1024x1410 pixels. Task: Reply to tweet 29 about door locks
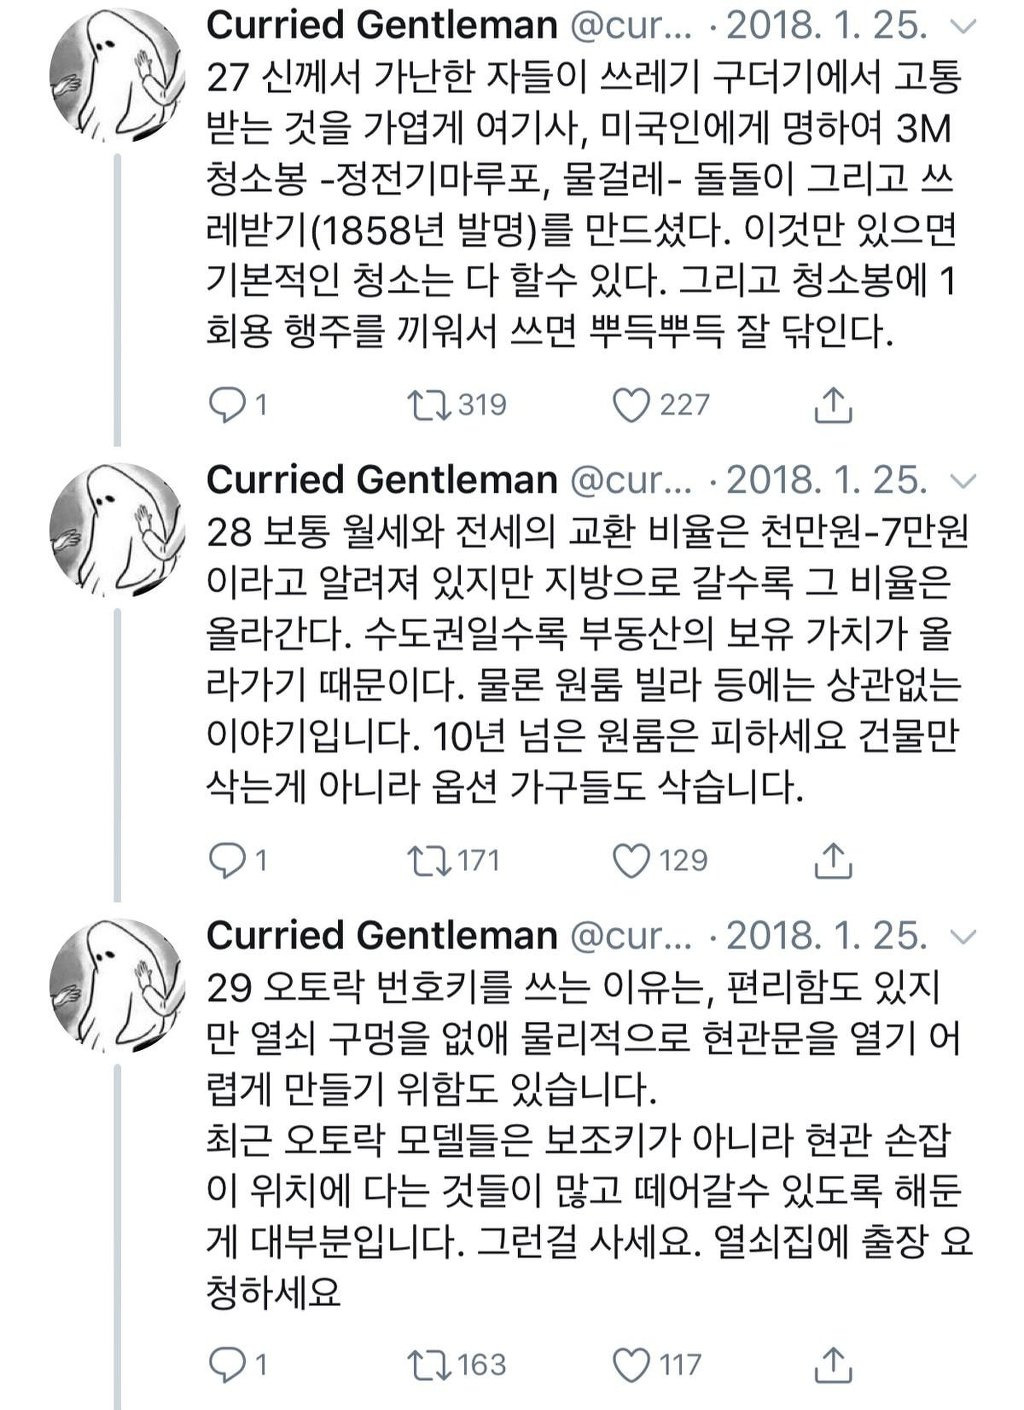coord(227,1364)
